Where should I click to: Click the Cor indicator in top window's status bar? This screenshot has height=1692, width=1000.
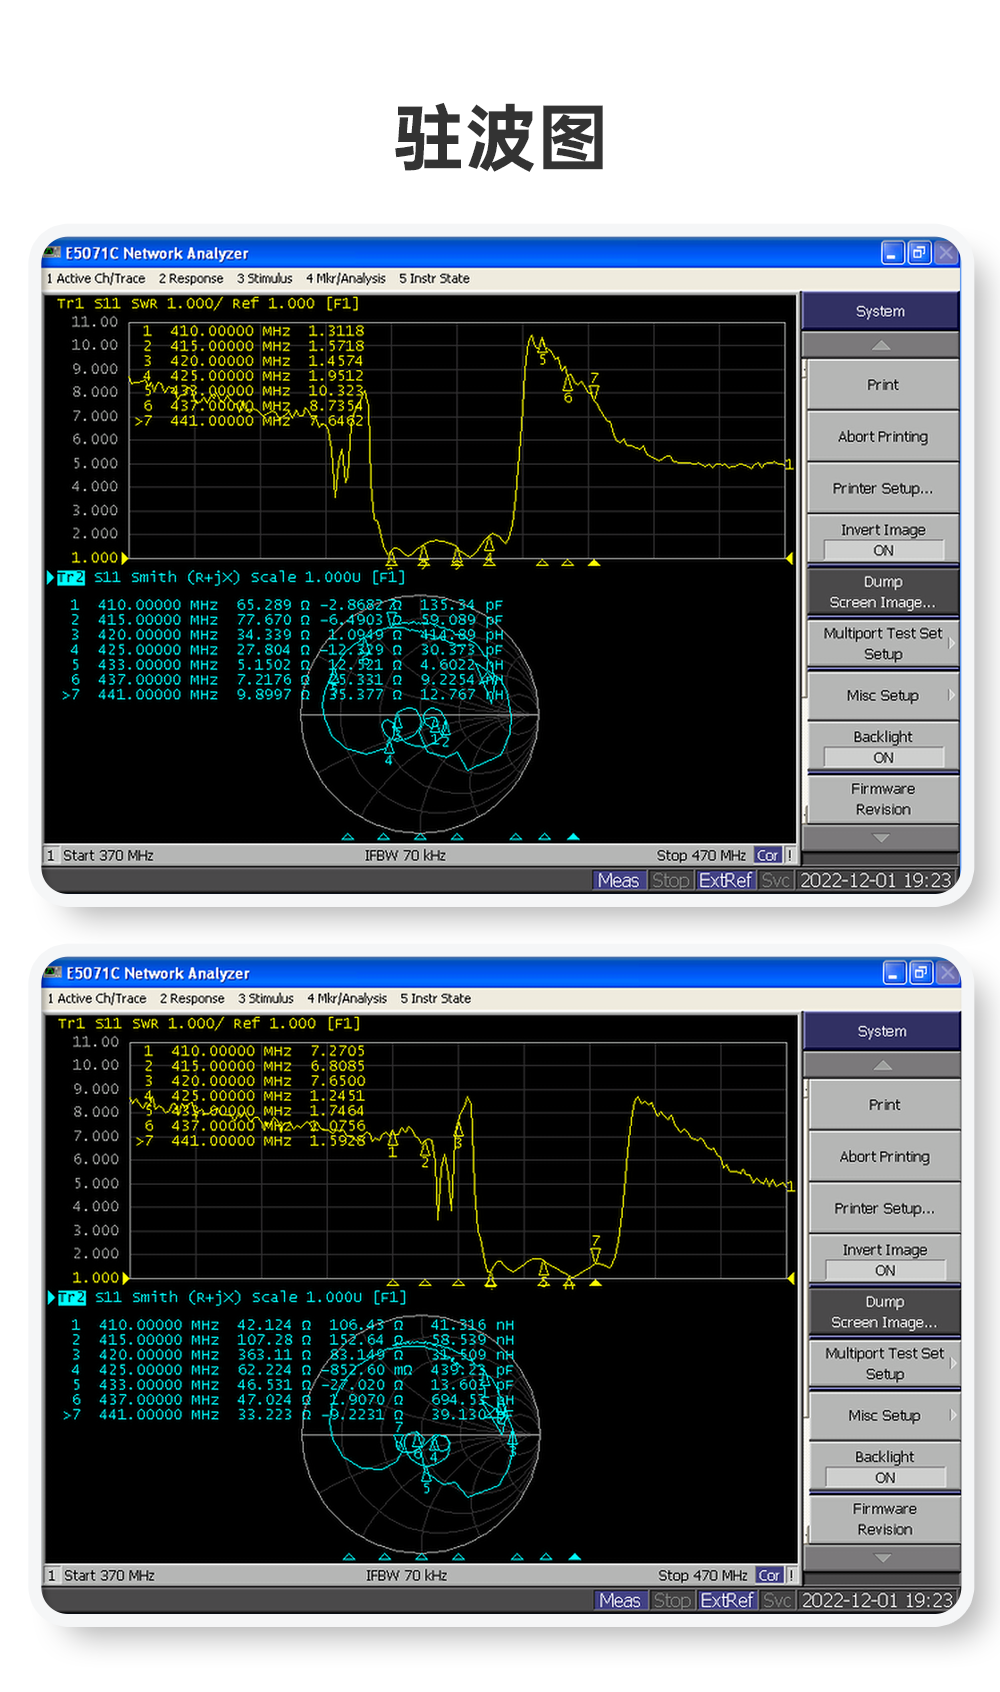[x=767, y=856]
